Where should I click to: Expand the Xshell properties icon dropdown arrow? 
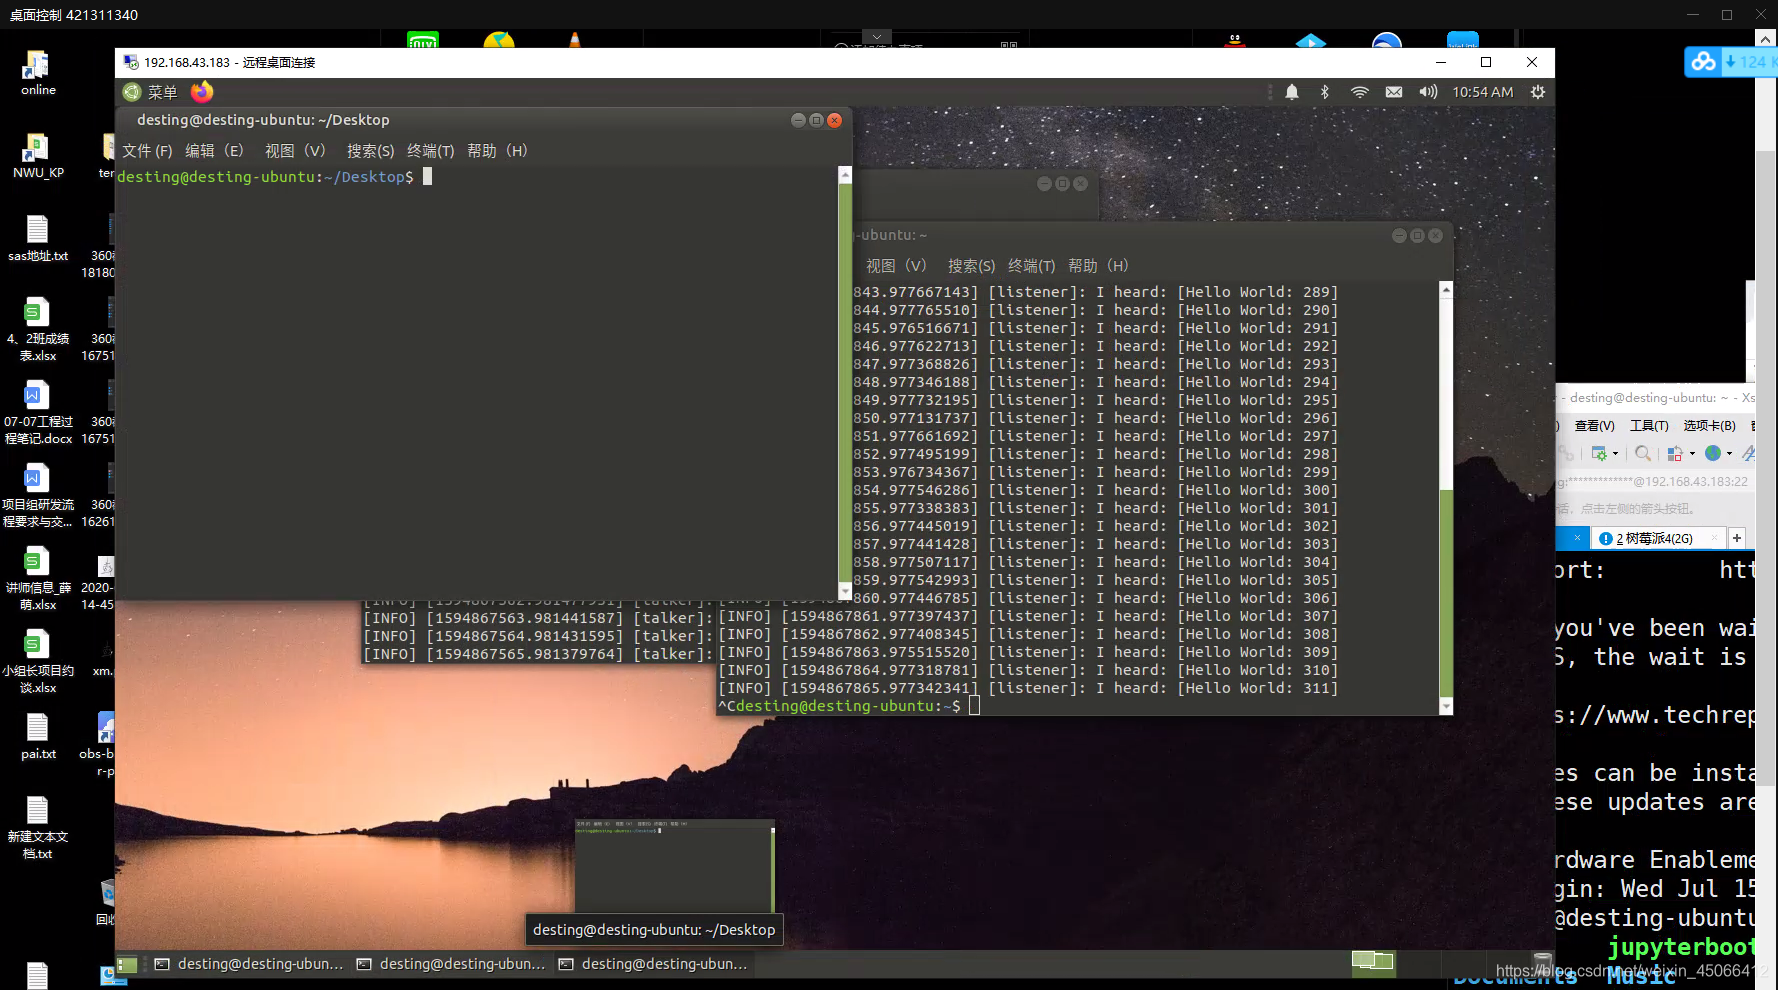[1615, 454]
